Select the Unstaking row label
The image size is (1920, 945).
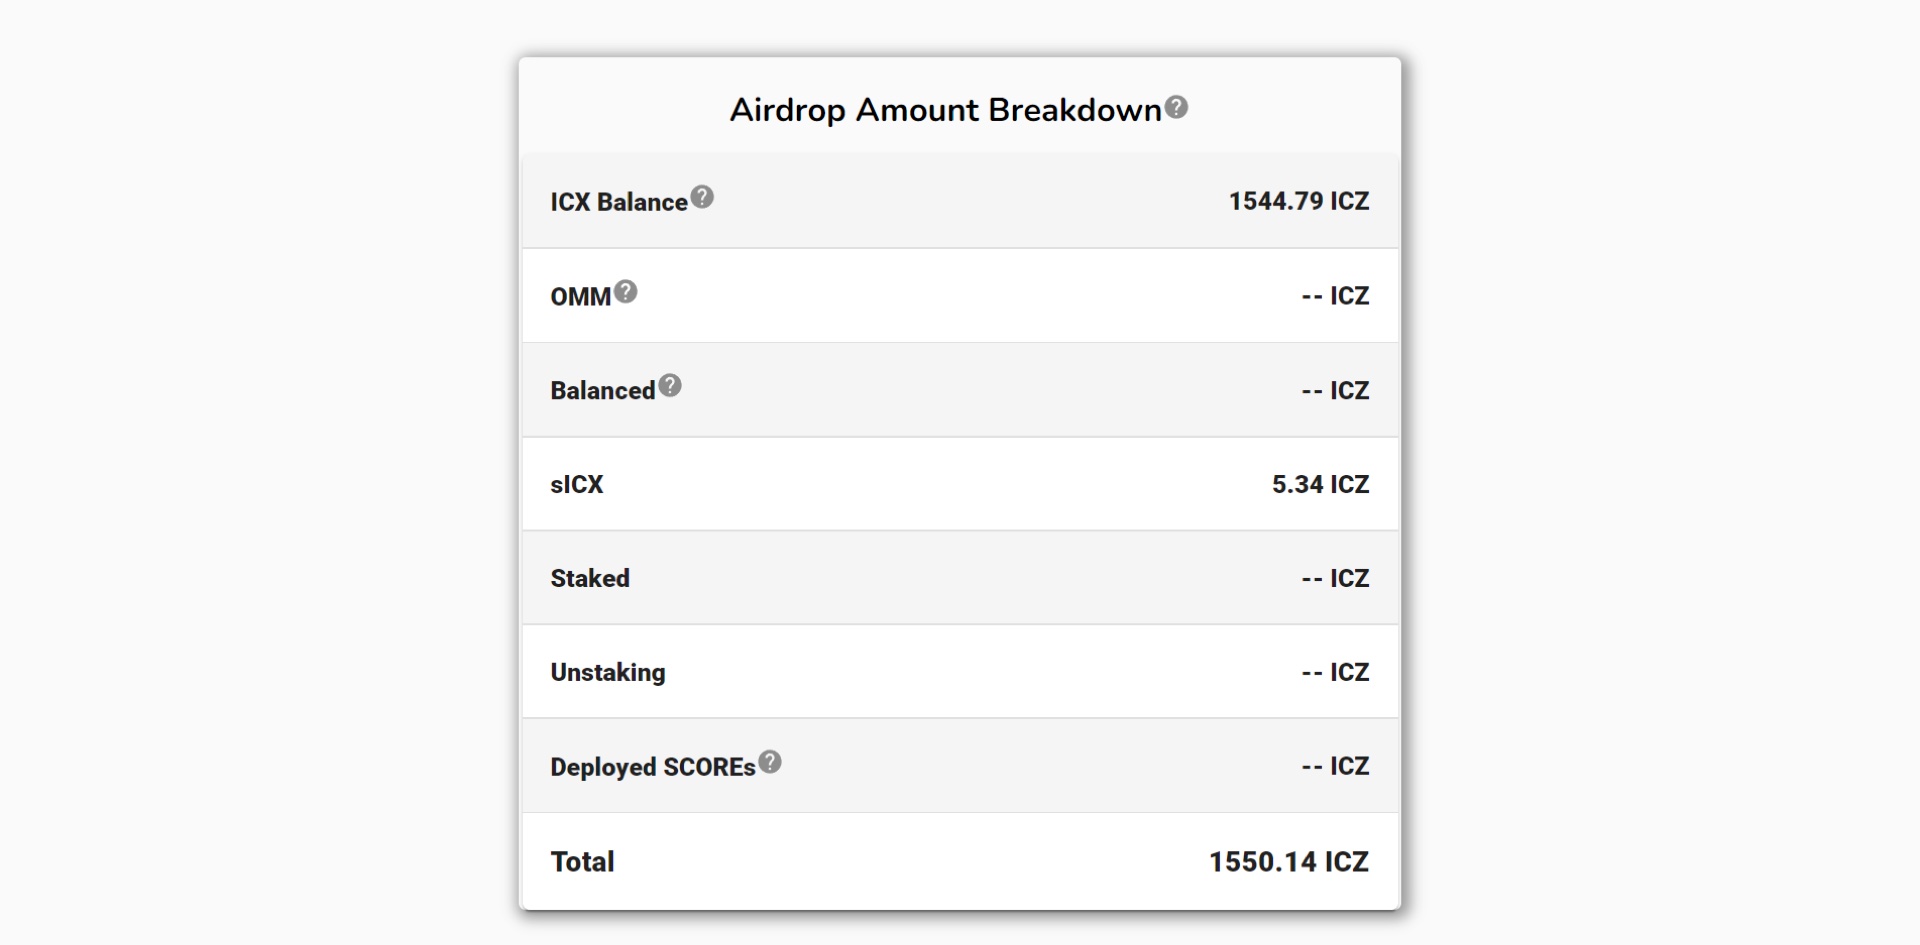608,673
